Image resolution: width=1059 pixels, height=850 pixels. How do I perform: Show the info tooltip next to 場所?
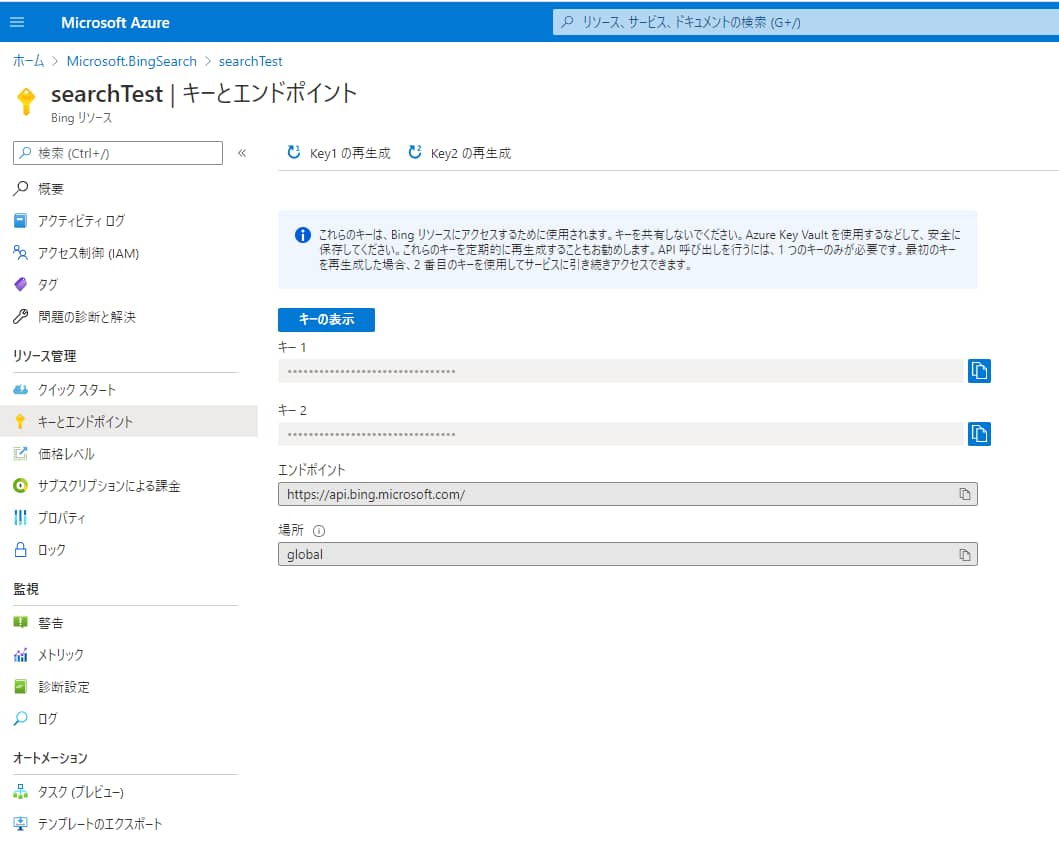(x=320, y=529)
